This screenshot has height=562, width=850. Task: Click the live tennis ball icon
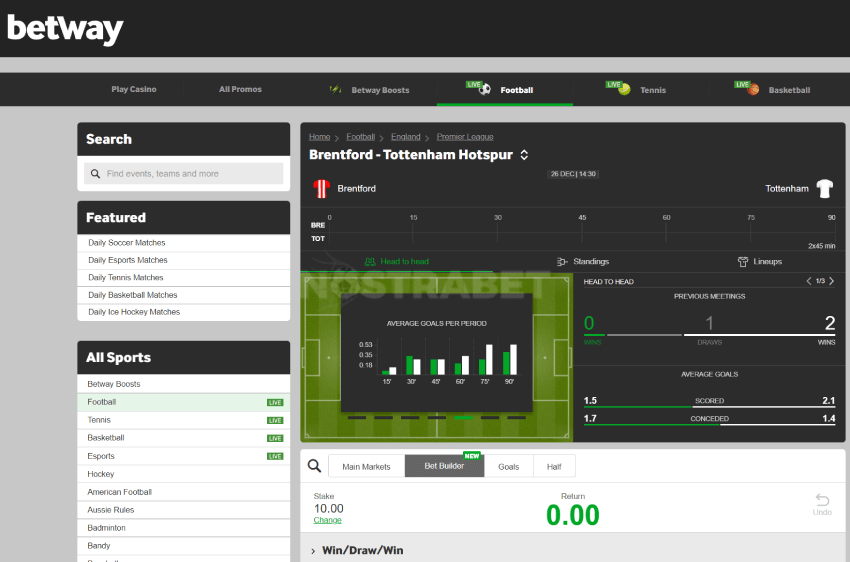(x=624, y=89)
